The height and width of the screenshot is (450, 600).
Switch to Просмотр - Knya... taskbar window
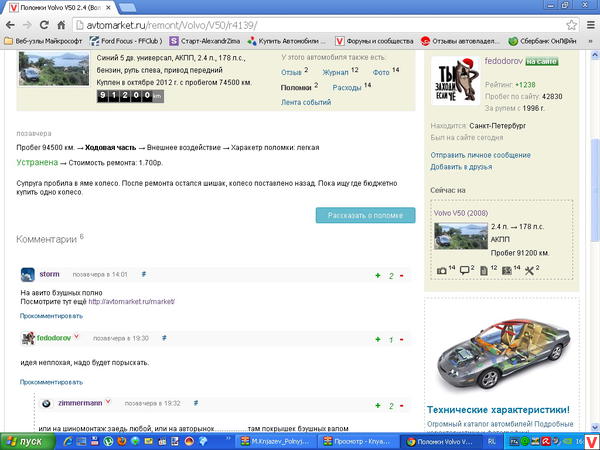[357, 442]
